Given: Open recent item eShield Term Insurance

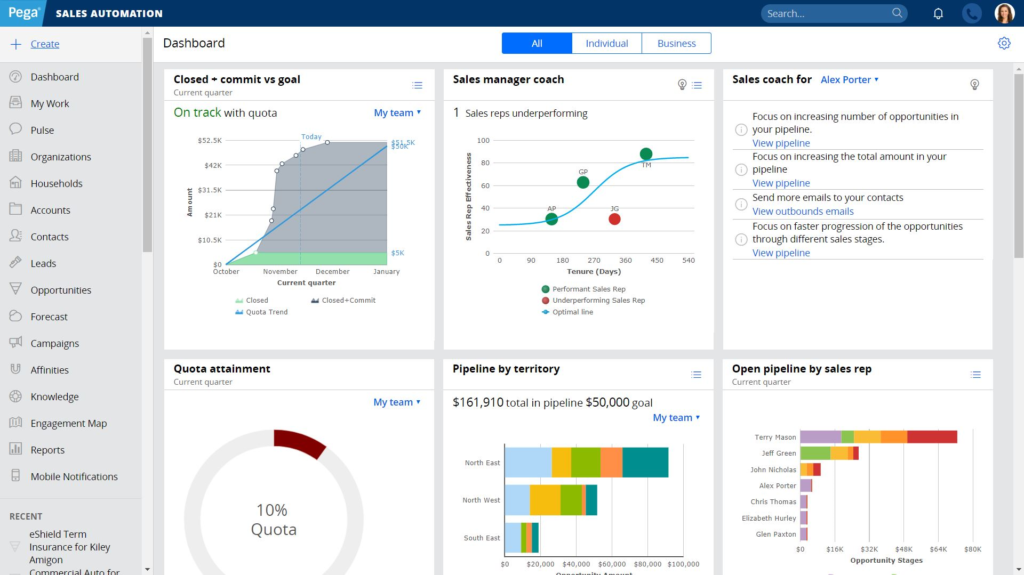Looking at the screenshot, I should 69,546.
